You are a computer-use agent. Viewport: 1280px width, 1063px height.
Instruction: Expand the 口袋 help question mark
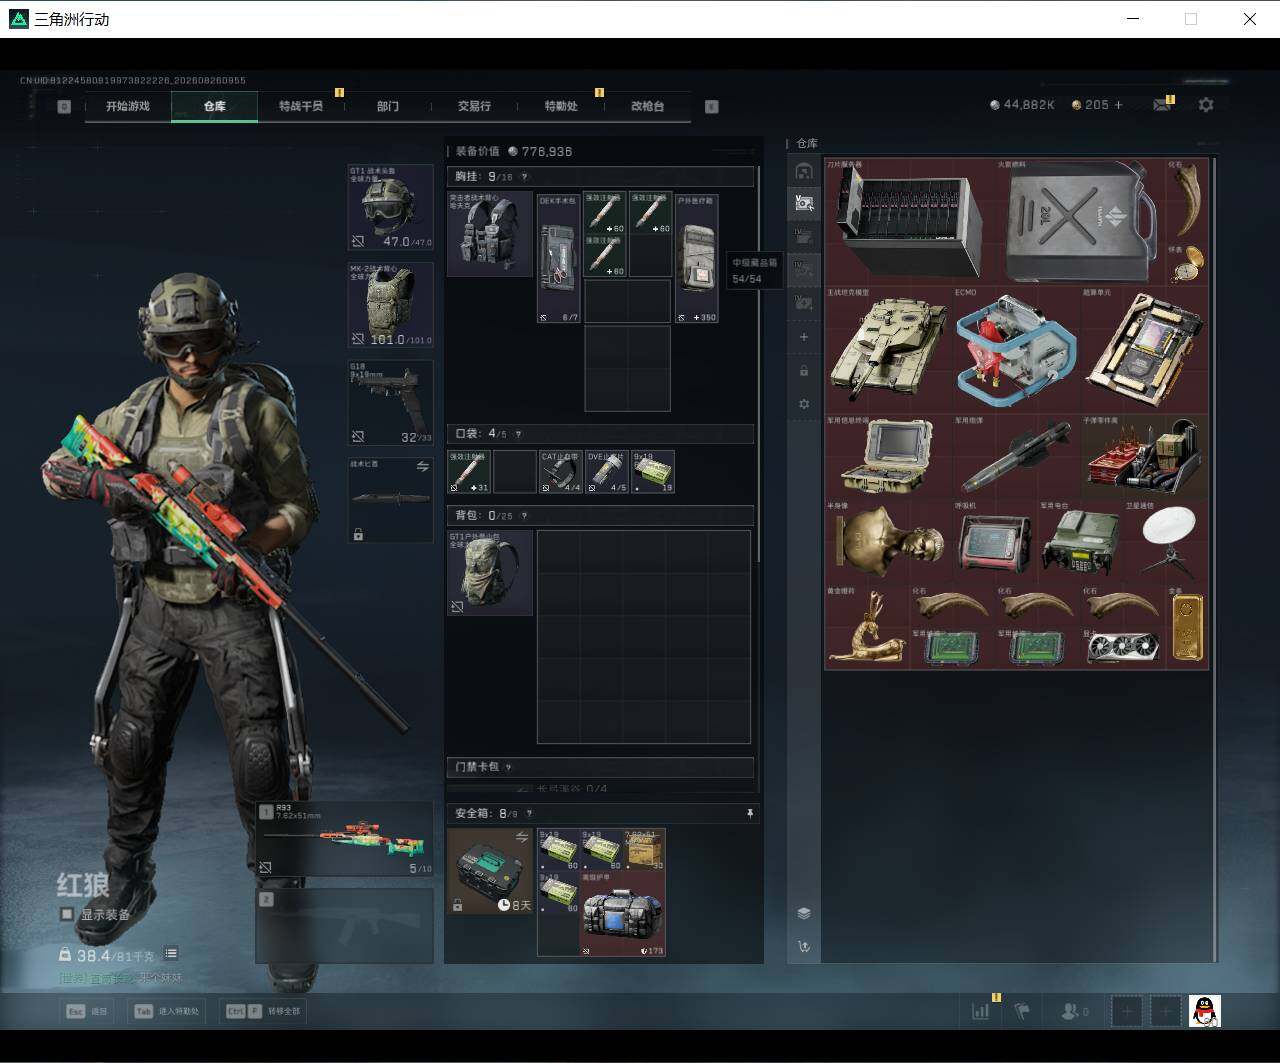click(518, 434)
